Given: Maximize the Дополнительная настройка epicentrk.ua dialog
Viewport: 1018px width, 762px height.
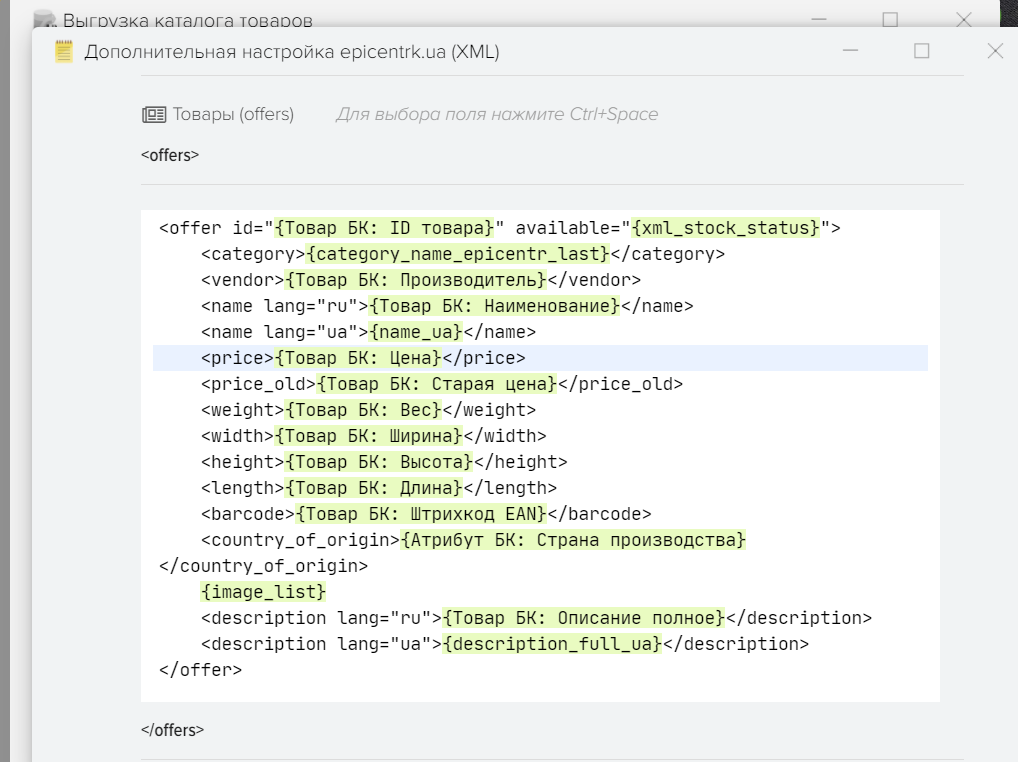Looking at the screenshot, I should click(922, 51).
